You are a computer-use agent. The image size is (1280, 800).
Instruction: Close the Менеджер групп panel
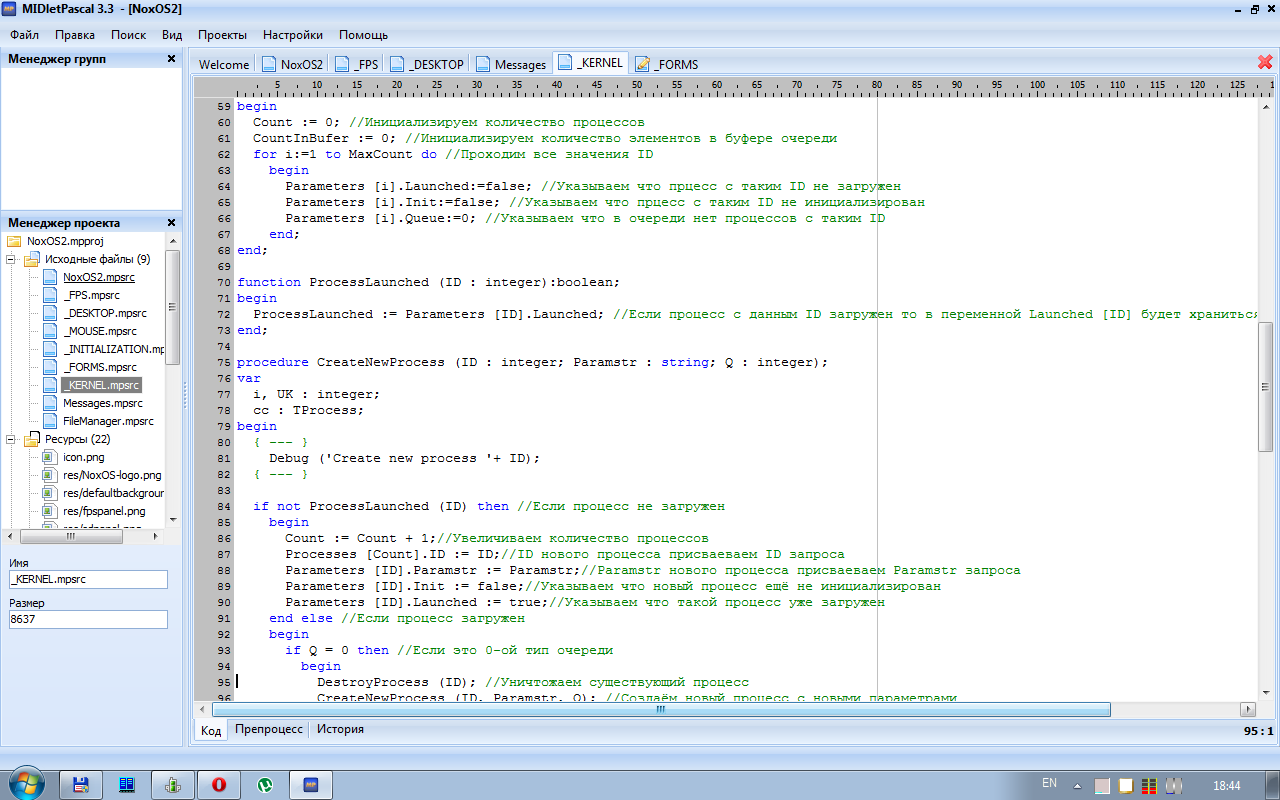171,59
